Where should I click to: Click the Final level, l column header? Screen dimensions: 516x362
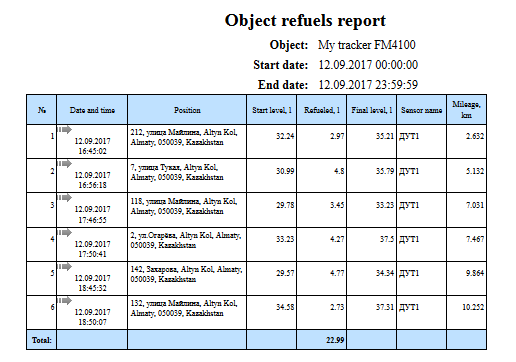tap(372, 110)
